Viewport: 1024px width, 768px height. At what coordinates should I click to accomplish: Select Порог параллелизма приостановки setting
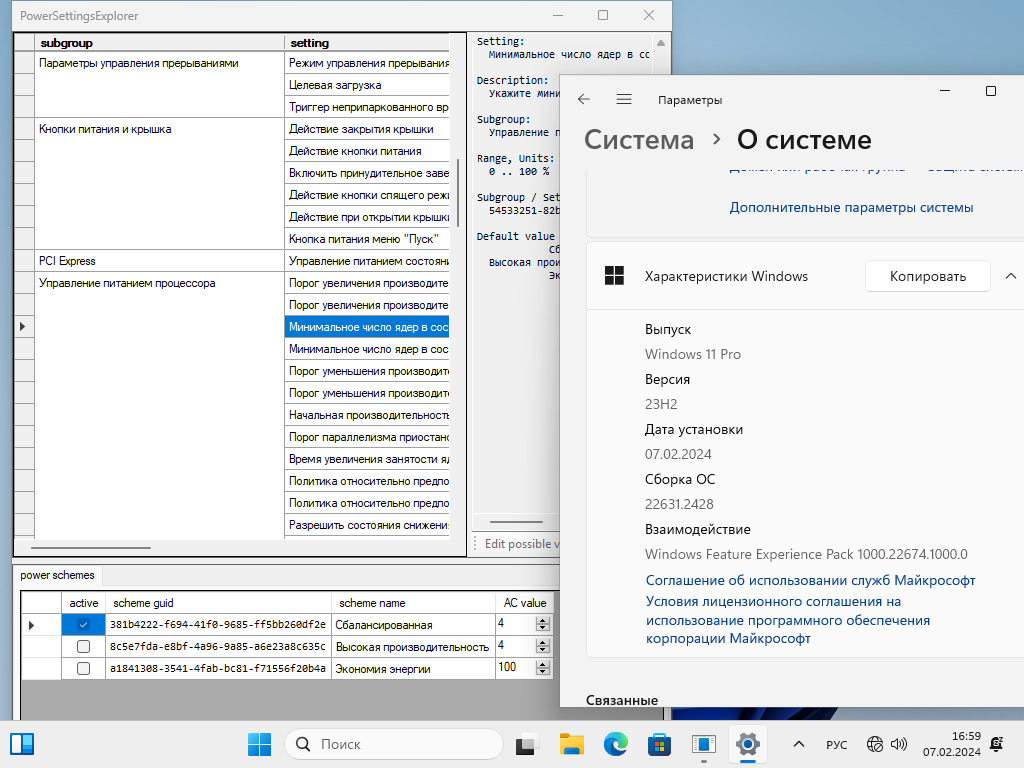367,437
